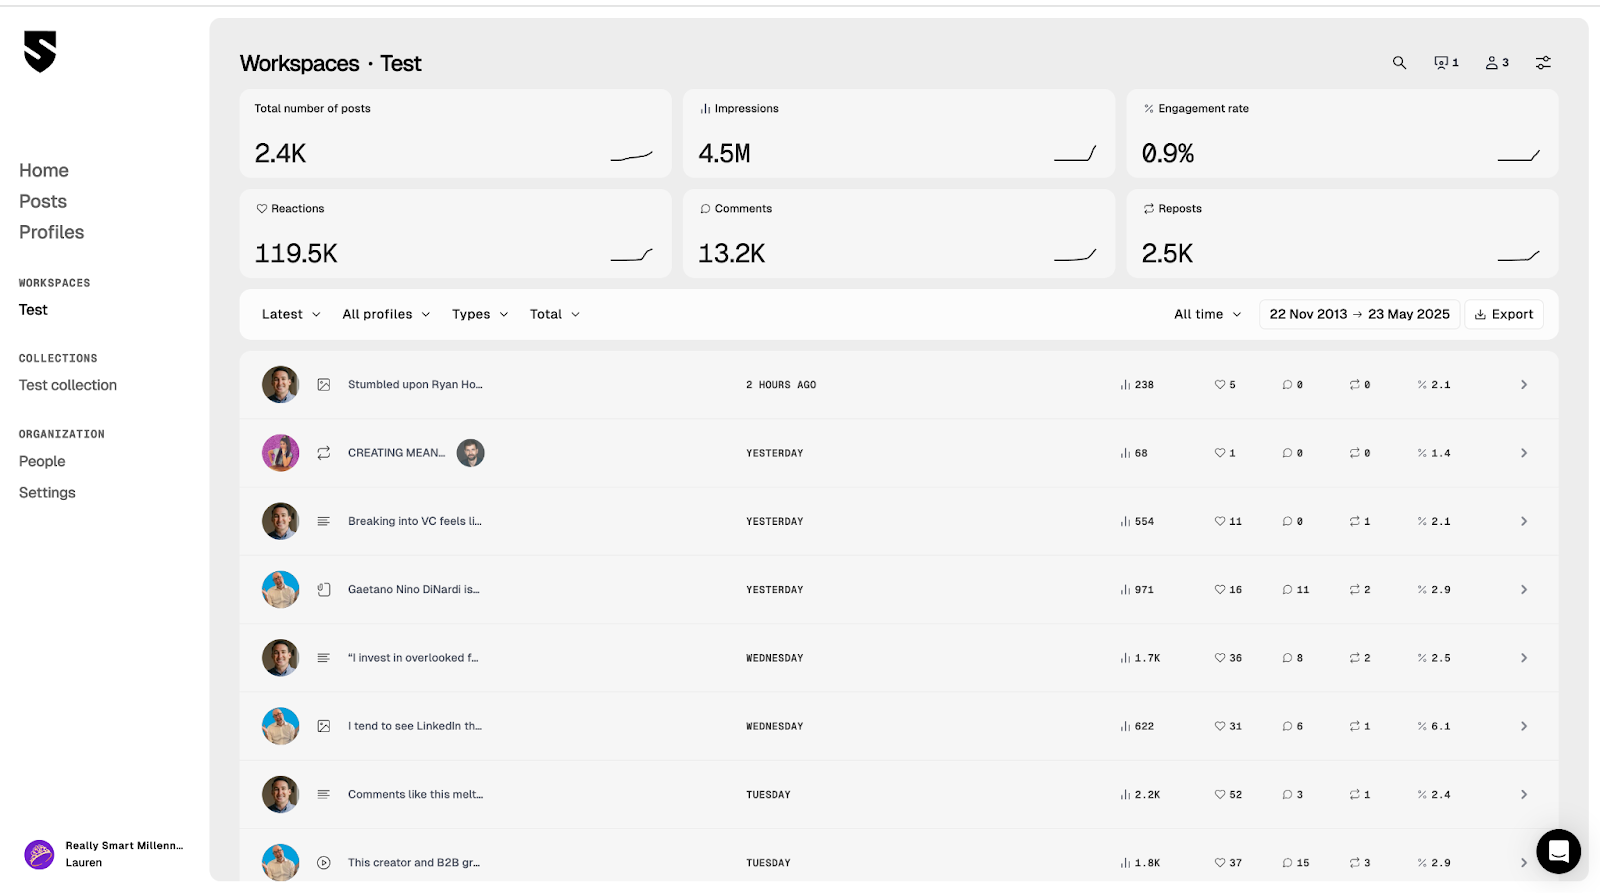Image resolution: width=1600 pixels, height=893 pixels.
Task: Click heart reactions icon showing 52
Action: tap(1220, 795)
